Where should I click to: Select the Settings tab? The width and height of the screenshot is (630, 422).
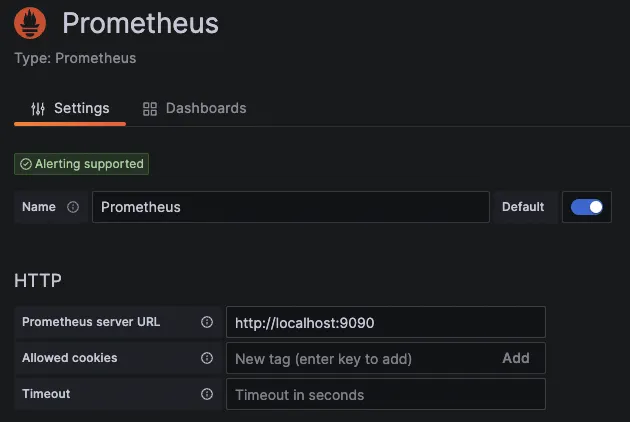pyautogui.click(x=70, y=108)
